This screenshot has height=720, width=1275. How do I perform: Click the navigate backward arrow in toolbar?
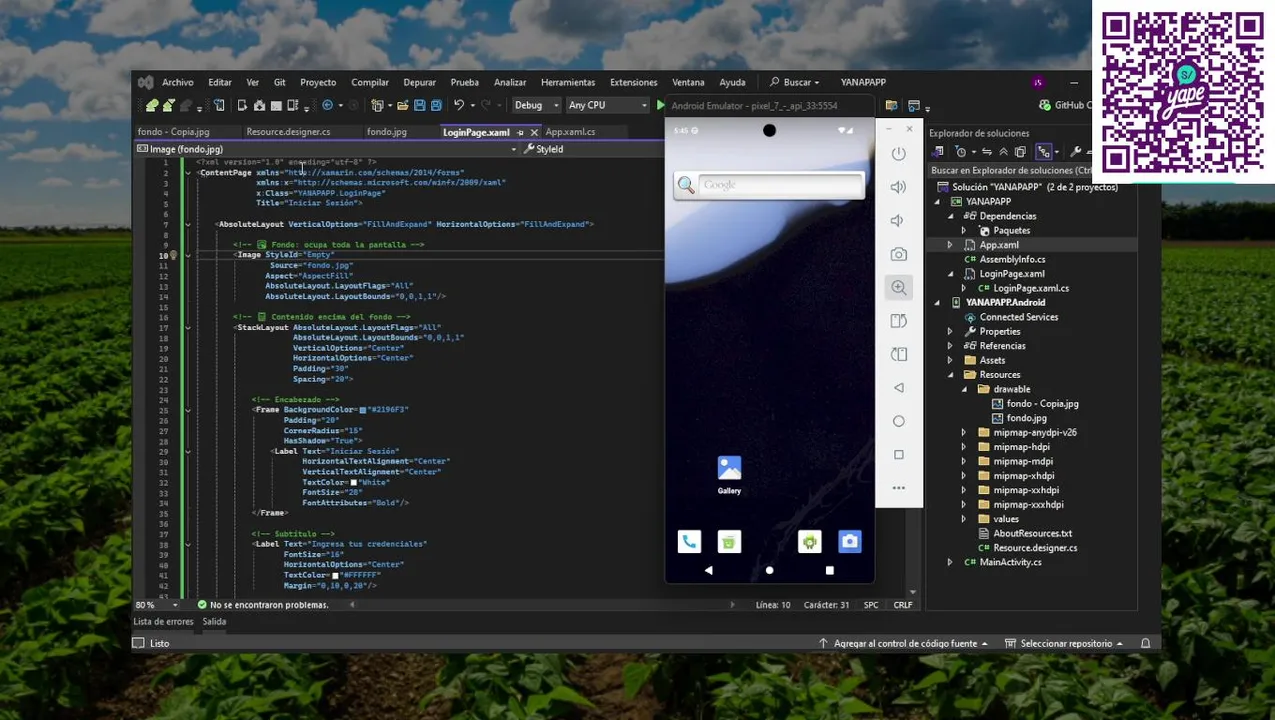327,105
